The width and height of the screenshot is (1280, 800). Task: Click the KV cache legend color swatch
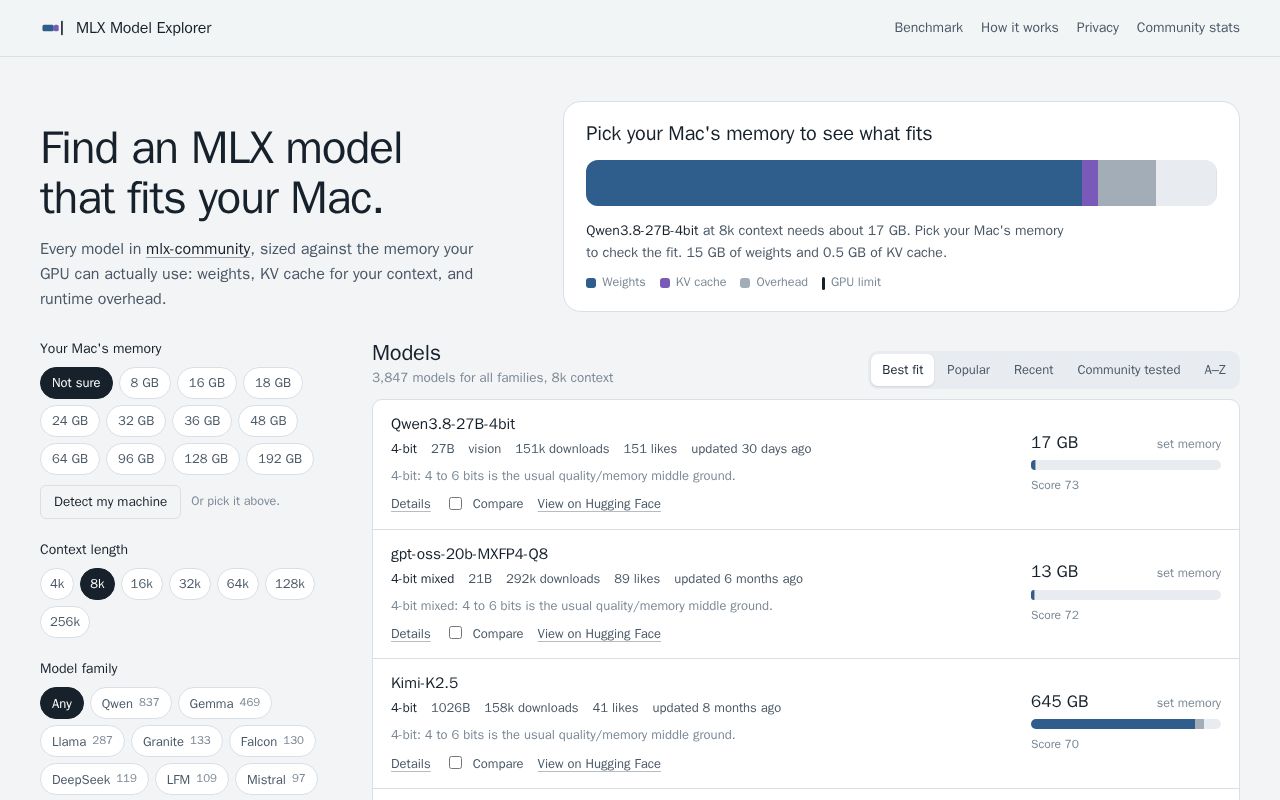point(665,283)
